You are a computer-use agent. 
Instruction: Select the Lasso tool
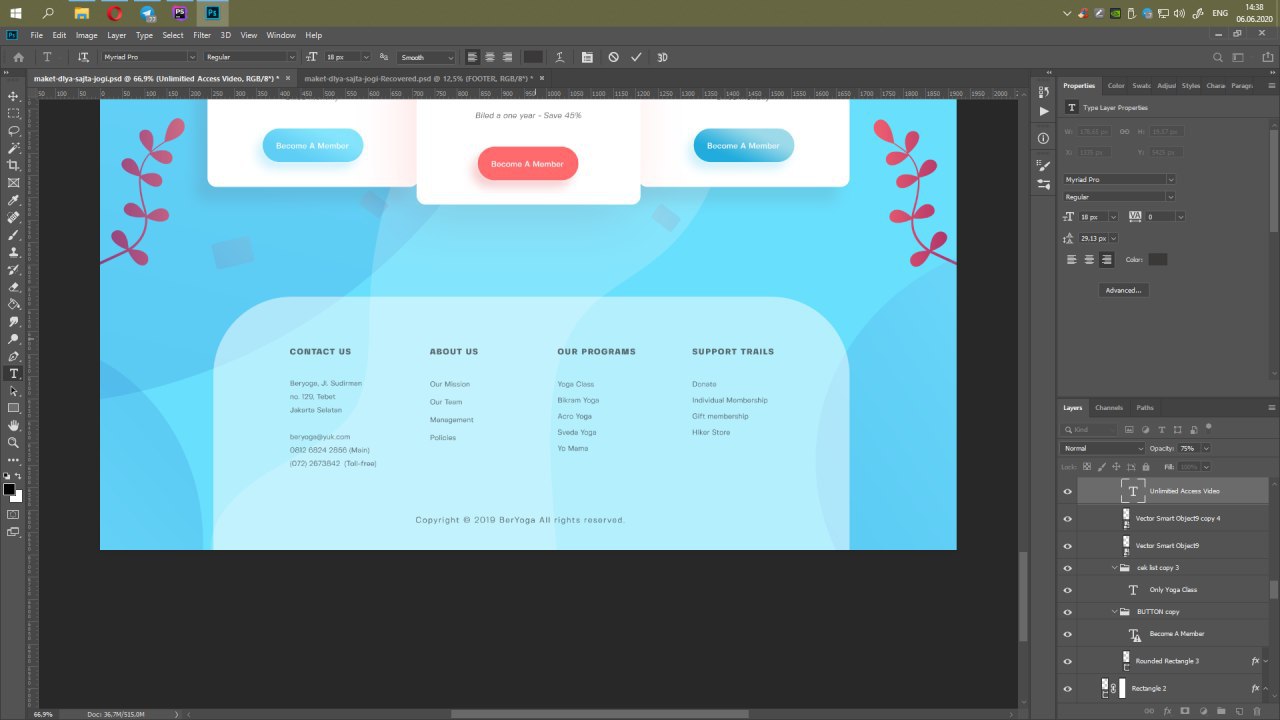(14, 131)
